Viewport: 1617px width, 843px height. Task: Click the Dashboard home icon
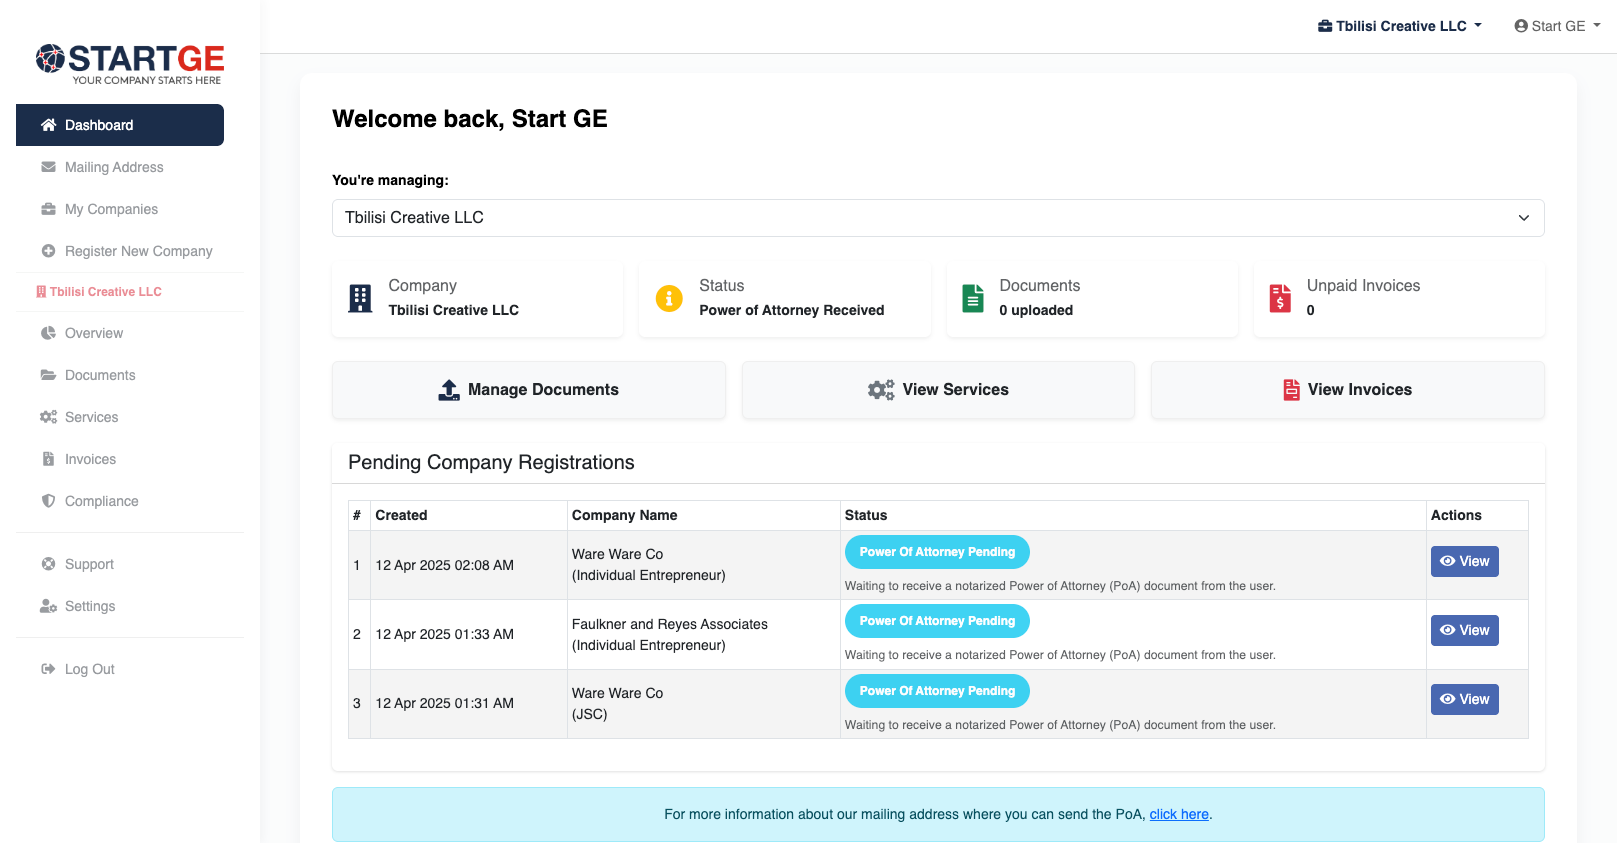pos(48,125)
